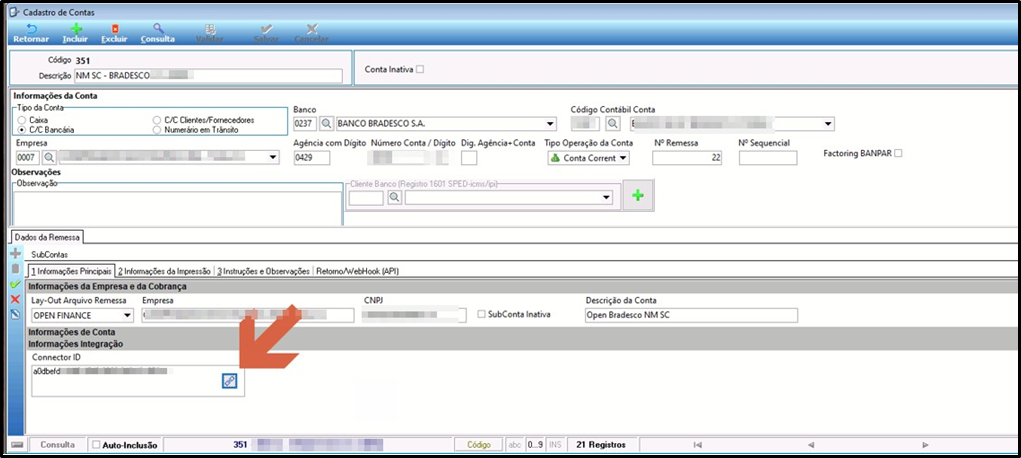
Task: Click the SubContas label
Action: [x=49, y=255]
